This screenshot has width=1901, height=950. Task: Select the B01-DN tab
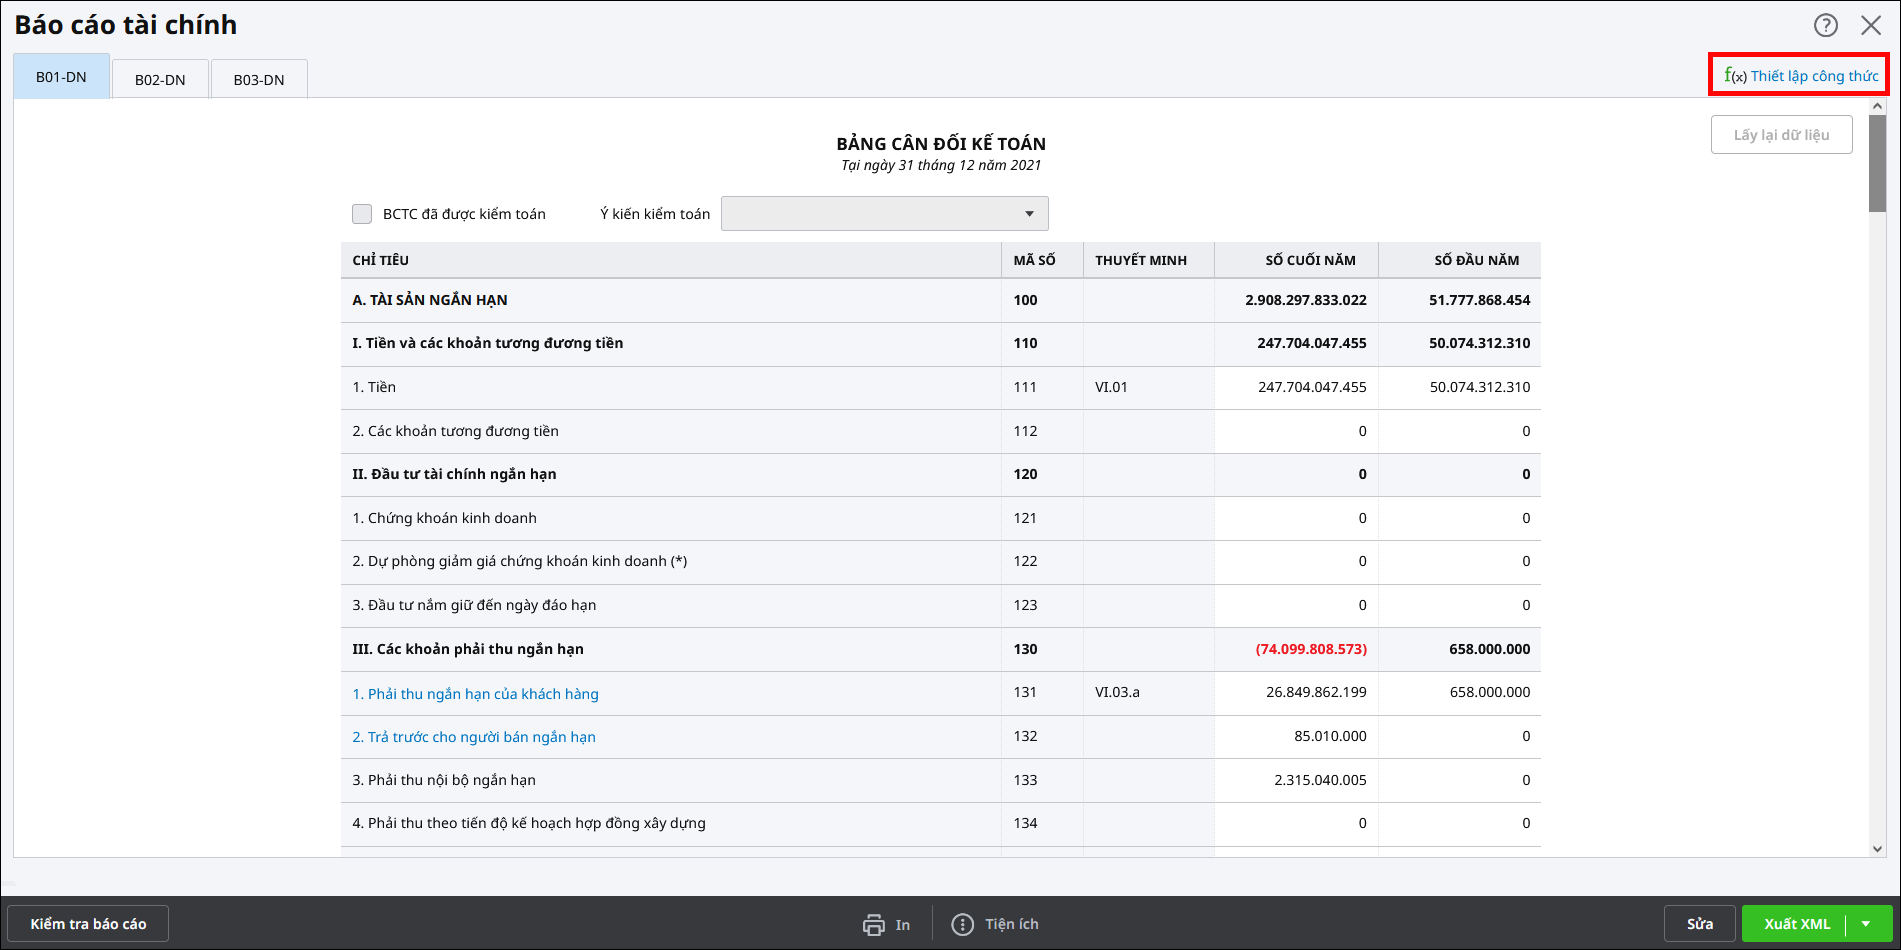coord(61,77)
